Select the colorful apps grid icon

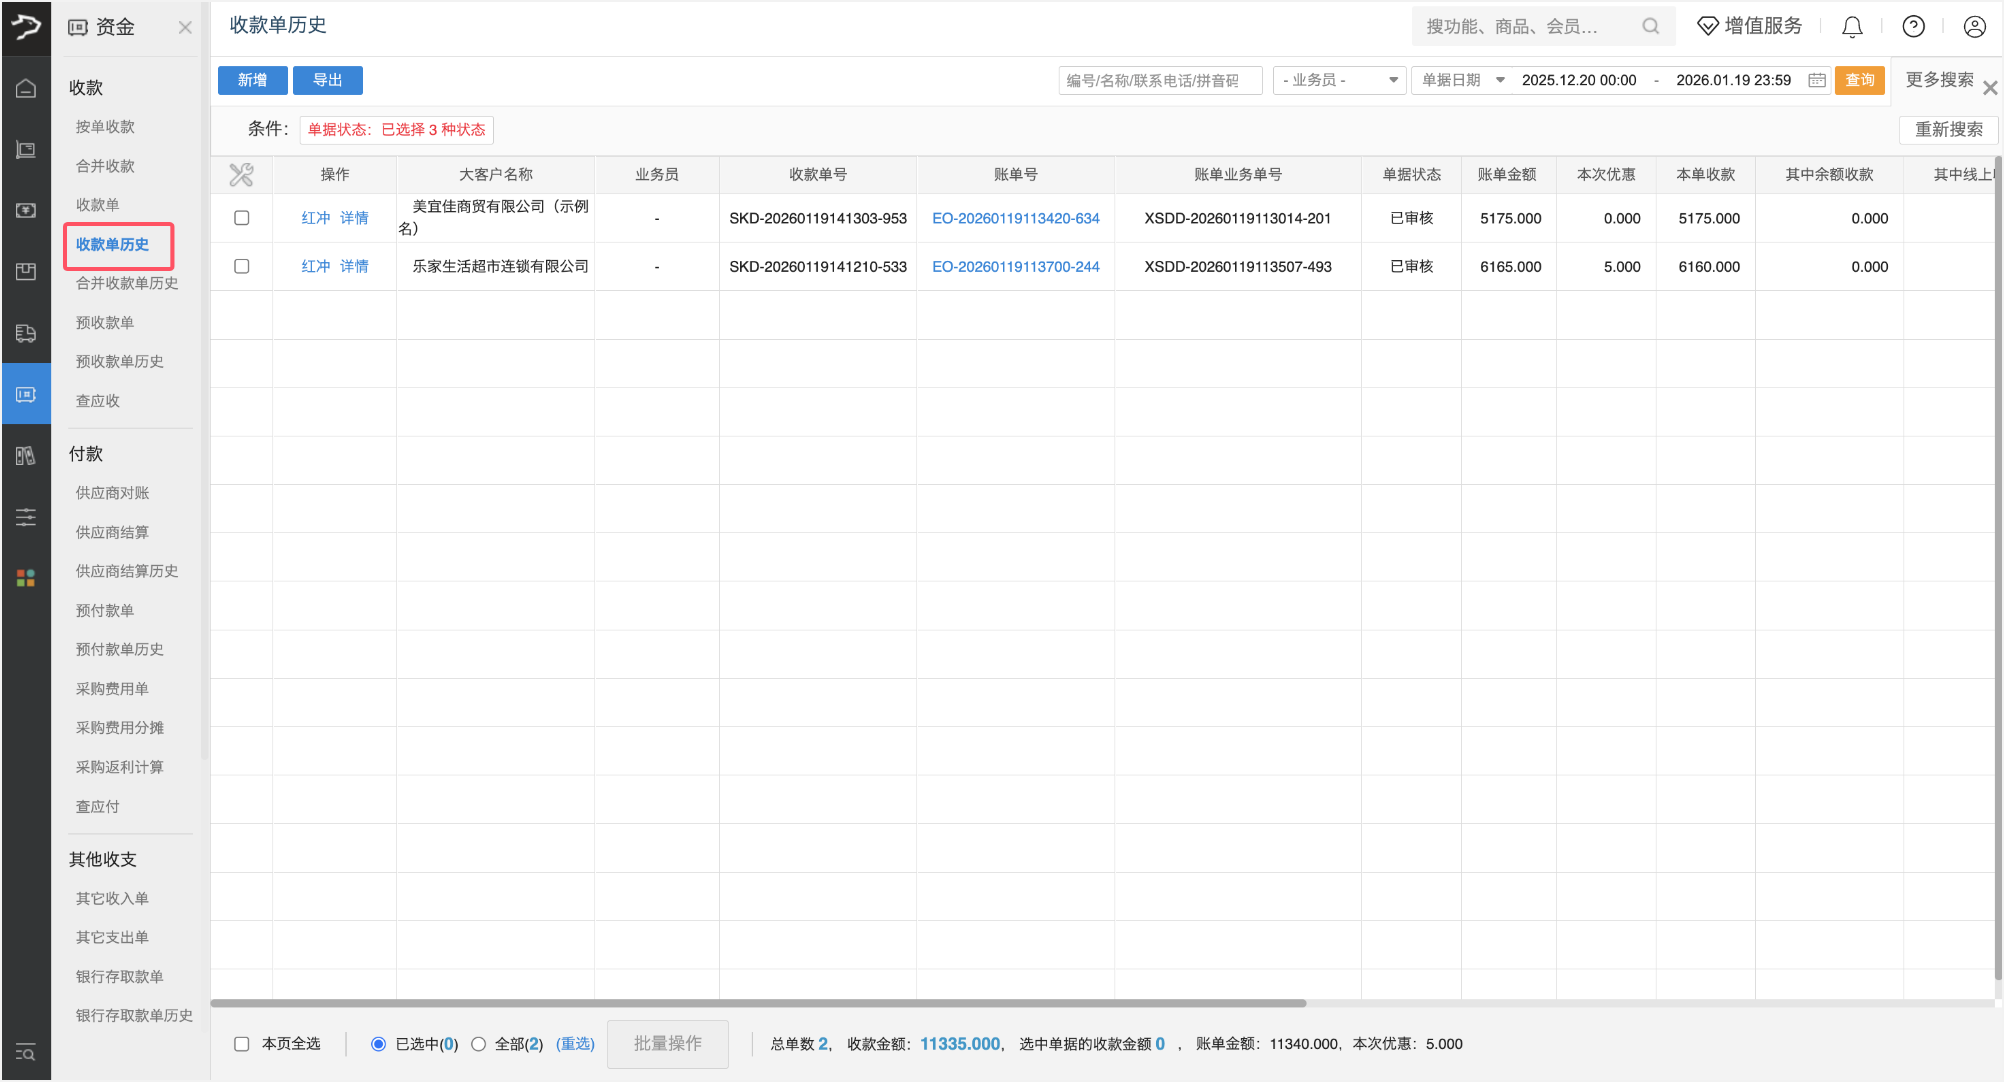click(26, 577)
